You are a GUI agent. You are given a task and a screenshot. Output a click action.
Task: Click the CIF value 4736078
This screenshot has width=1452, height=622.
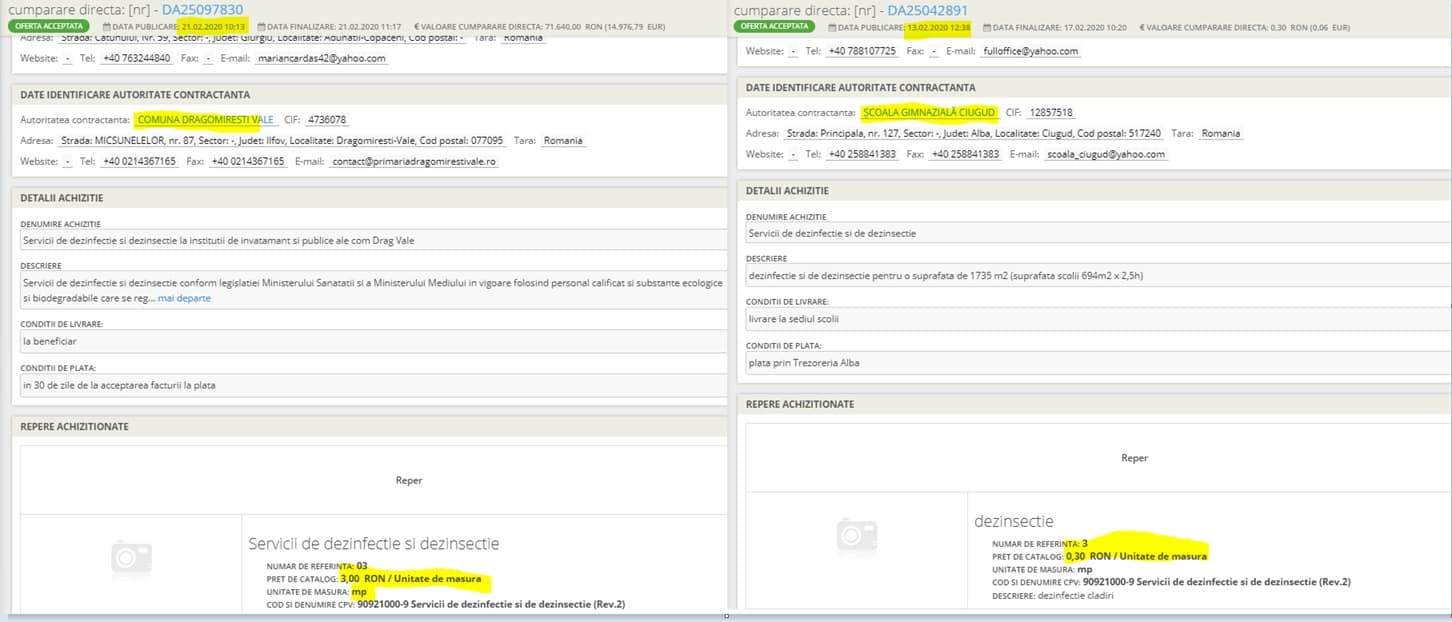(328, 120)
